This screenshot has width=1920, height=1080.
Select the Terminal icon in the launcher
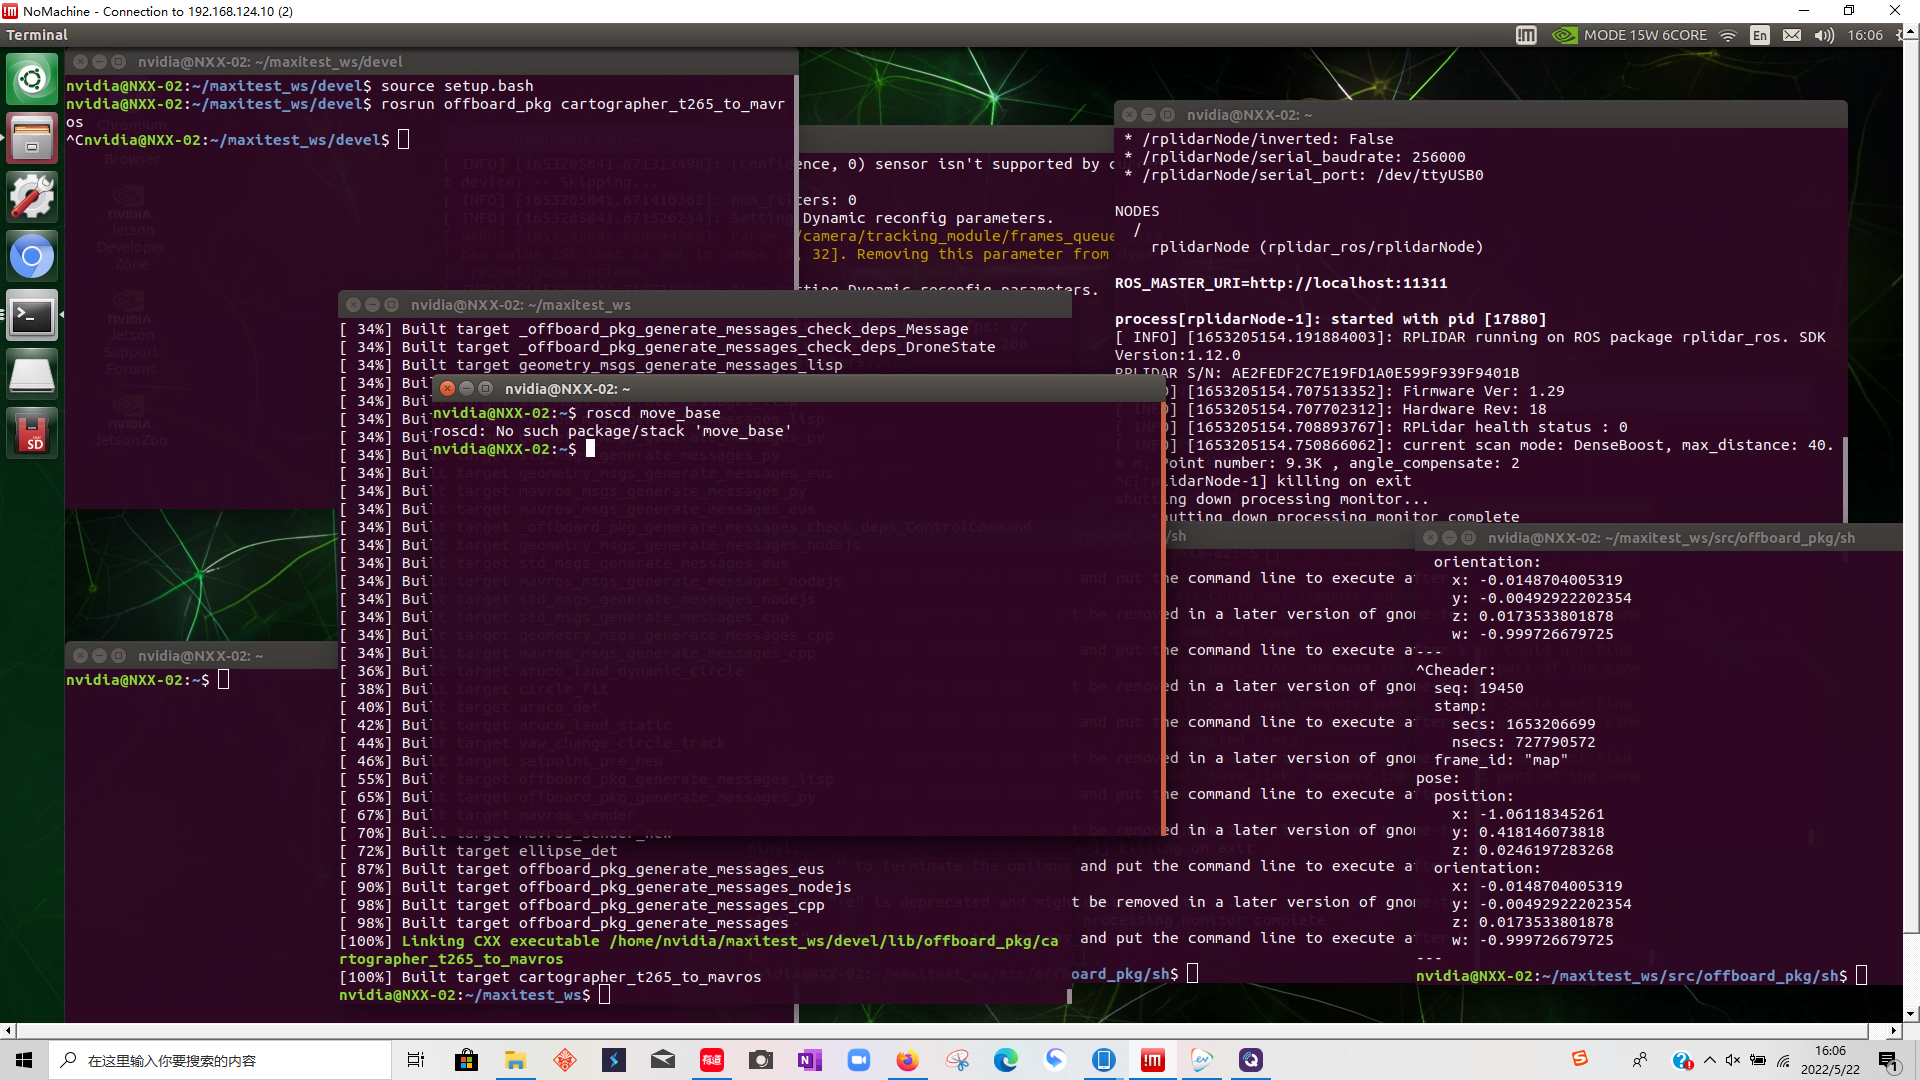(x=32, y=316)
